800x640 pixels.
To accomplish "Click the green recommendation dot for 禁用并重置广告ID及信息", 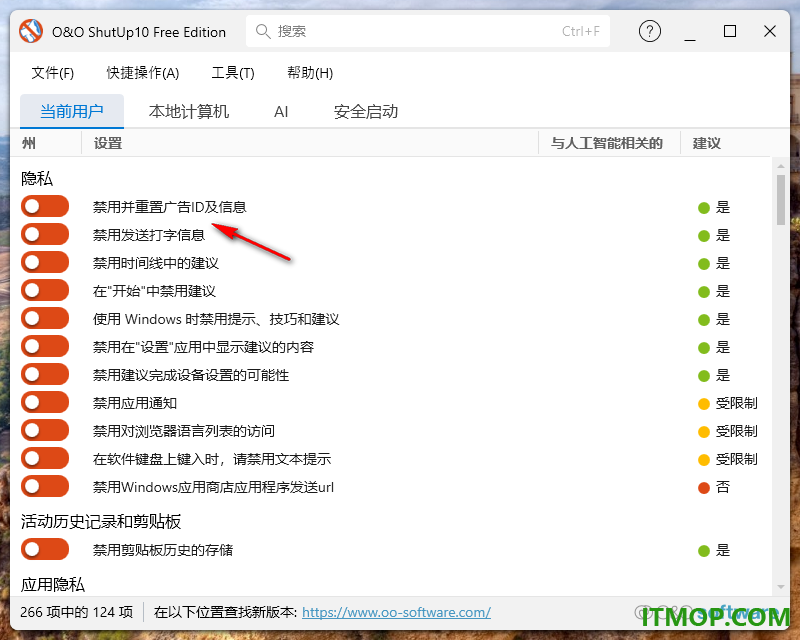I will (704, 208).
